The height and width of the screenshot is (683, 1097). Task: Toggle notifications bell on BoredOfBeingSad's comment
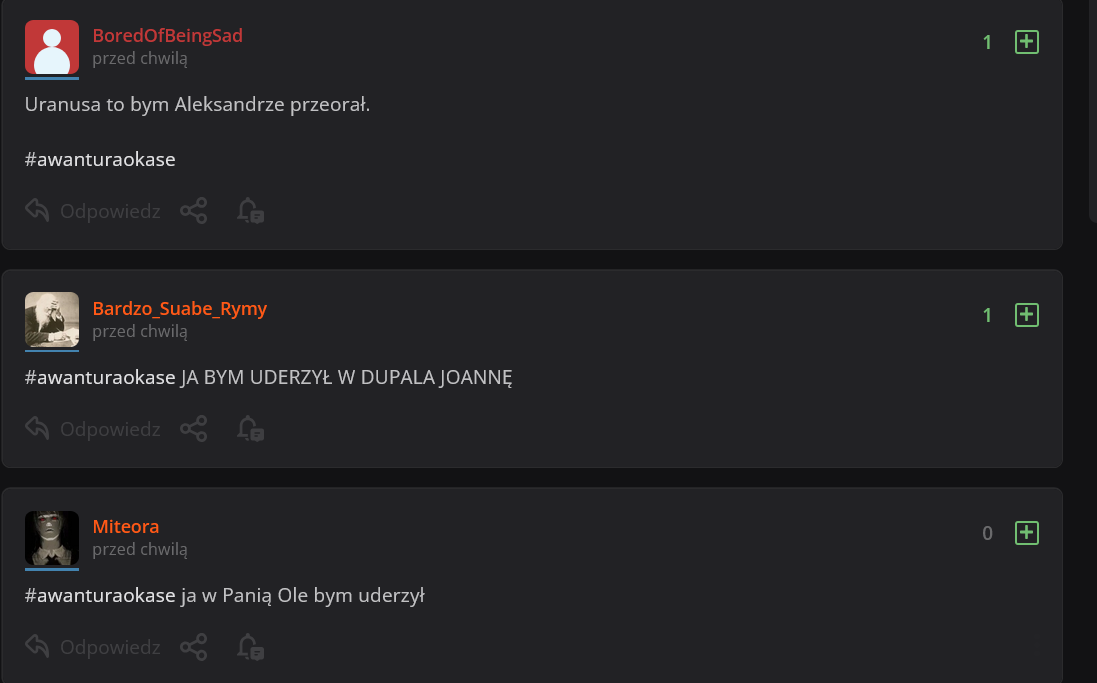(250, 211)
